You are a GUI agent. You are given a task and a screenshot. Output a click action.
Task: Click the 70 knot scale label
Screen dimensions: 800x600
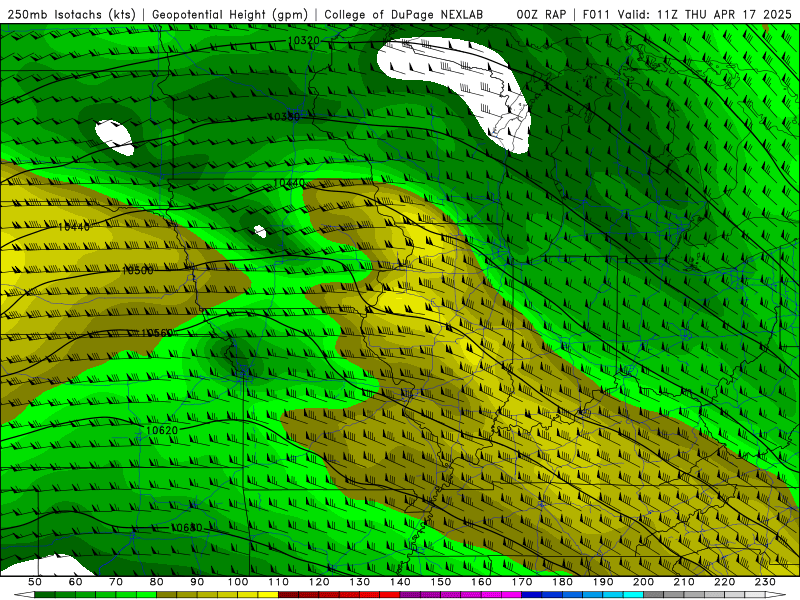(x=116, y=582)
